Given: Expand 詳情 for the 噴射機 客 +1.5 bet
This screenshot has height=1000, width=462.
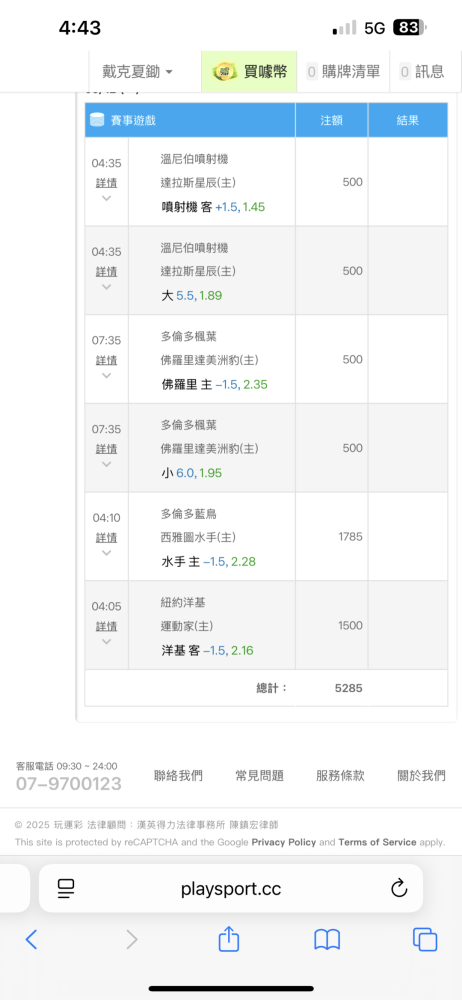Looking at the screenshot, I should [107, 183].
